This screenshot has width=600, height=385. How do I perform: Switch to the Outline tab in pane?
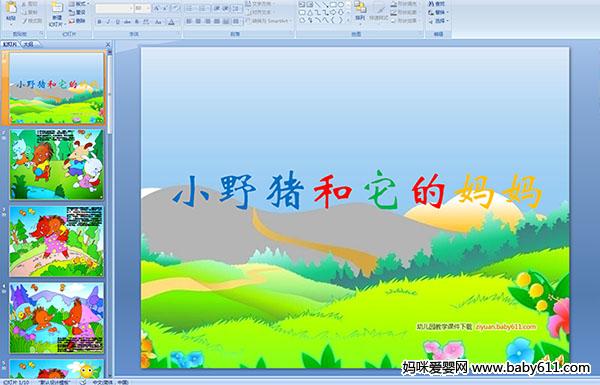coord(29,44)
